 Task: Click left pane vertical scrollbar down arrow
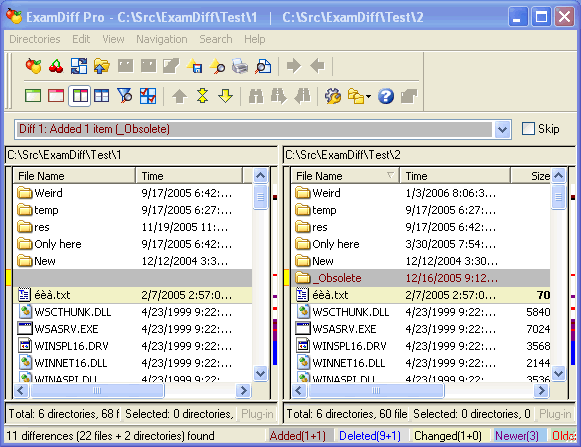tap(260, 373)
